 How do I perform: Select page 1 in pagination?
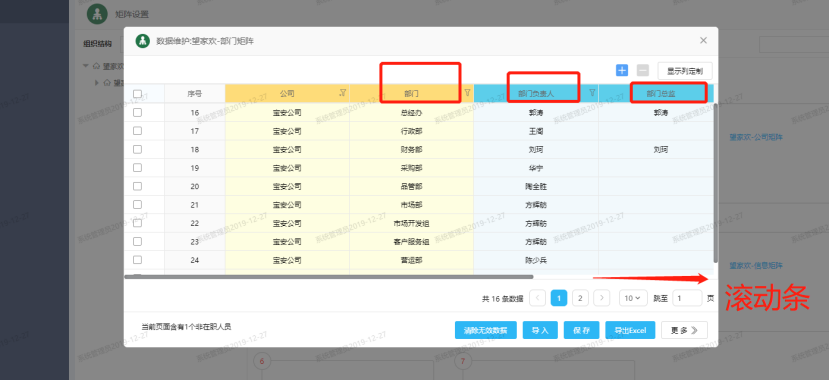559,298
